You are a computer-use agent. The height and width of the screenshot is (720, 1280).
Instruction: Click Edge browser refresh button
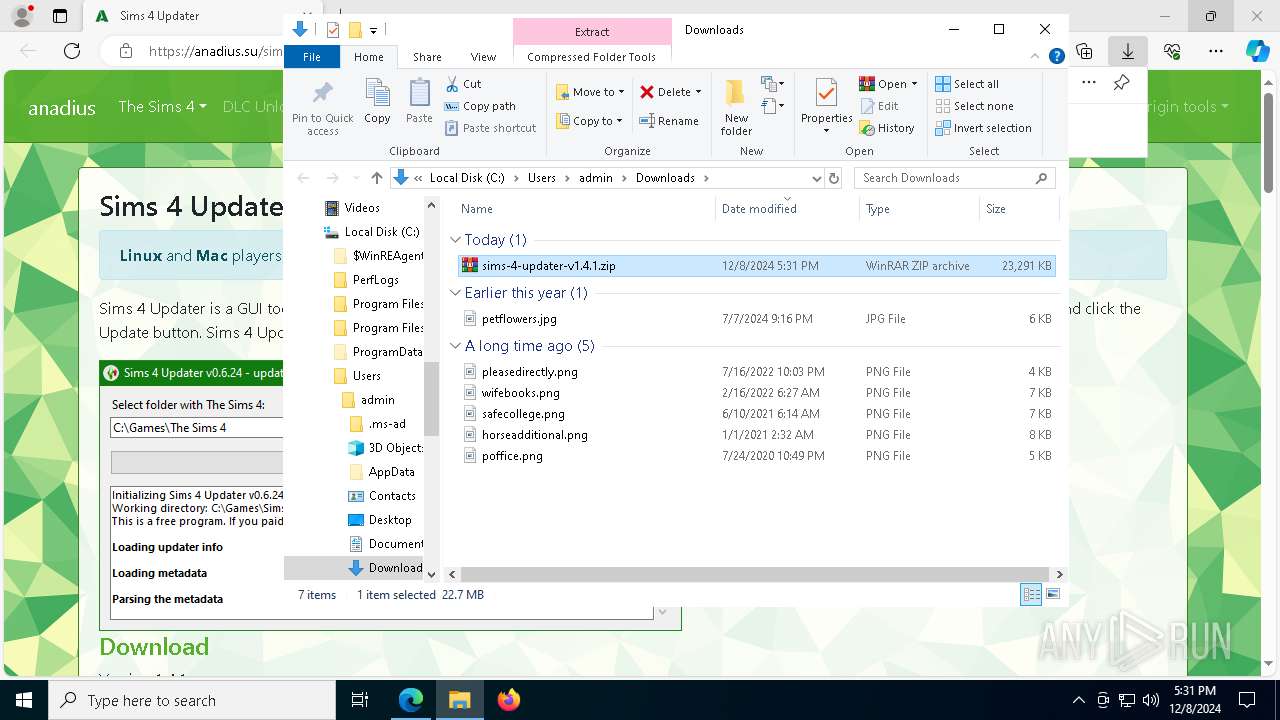[x=72, y=51]
